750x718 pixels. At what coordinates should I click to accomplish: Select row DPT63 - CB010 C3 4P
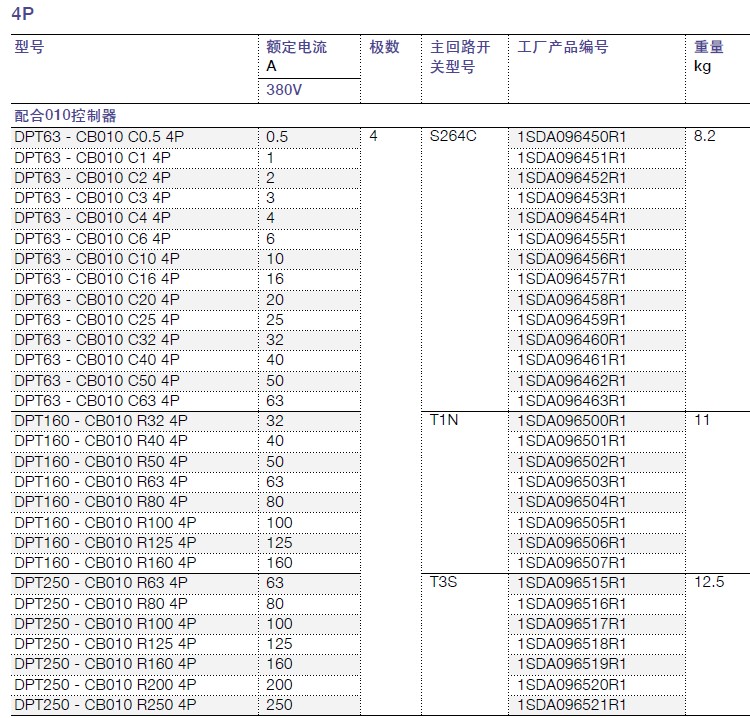380,198
